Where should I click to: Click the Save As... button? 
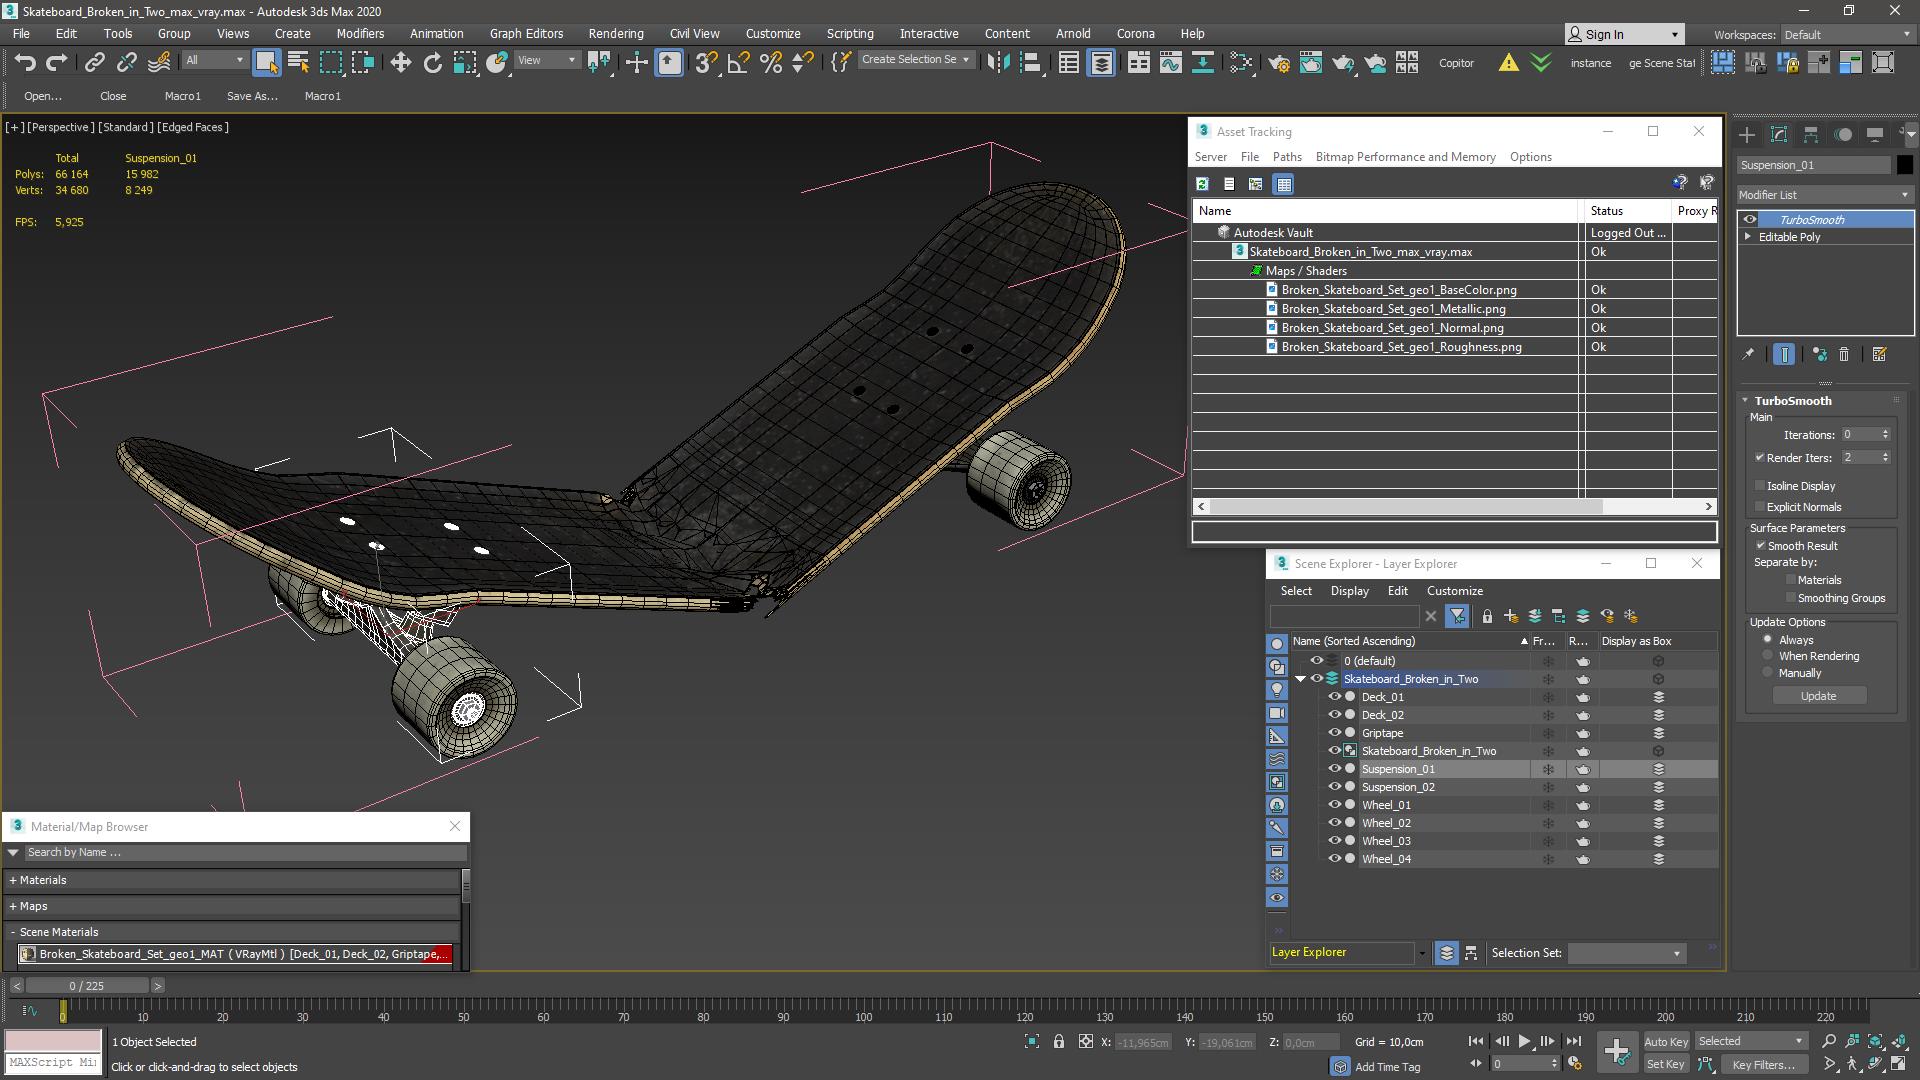[x=252, y=96]
